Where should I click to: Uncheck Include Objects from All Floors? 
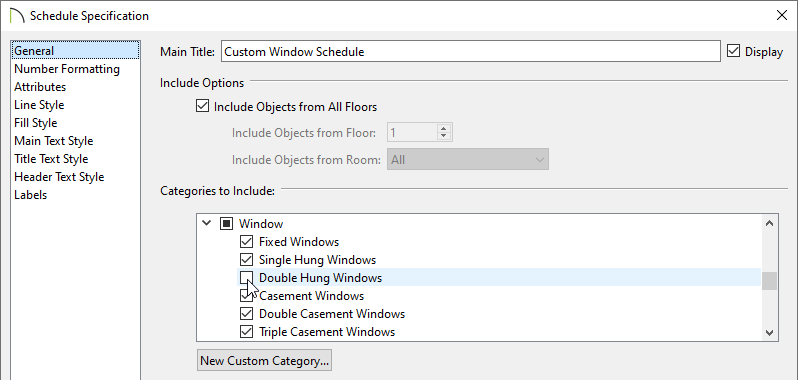203,107
